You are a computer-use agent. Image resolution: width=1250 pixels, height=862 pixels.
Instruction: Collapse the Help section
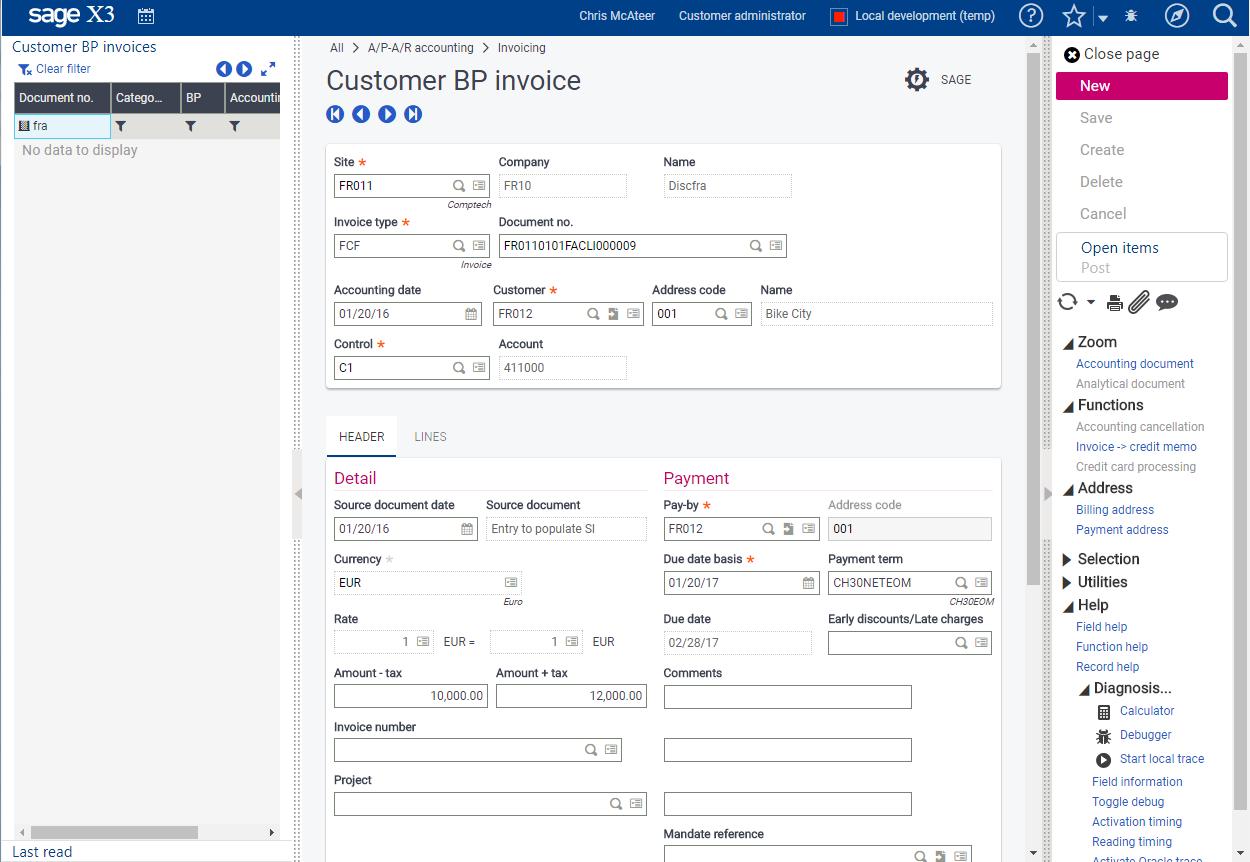tap(1068, 606)
